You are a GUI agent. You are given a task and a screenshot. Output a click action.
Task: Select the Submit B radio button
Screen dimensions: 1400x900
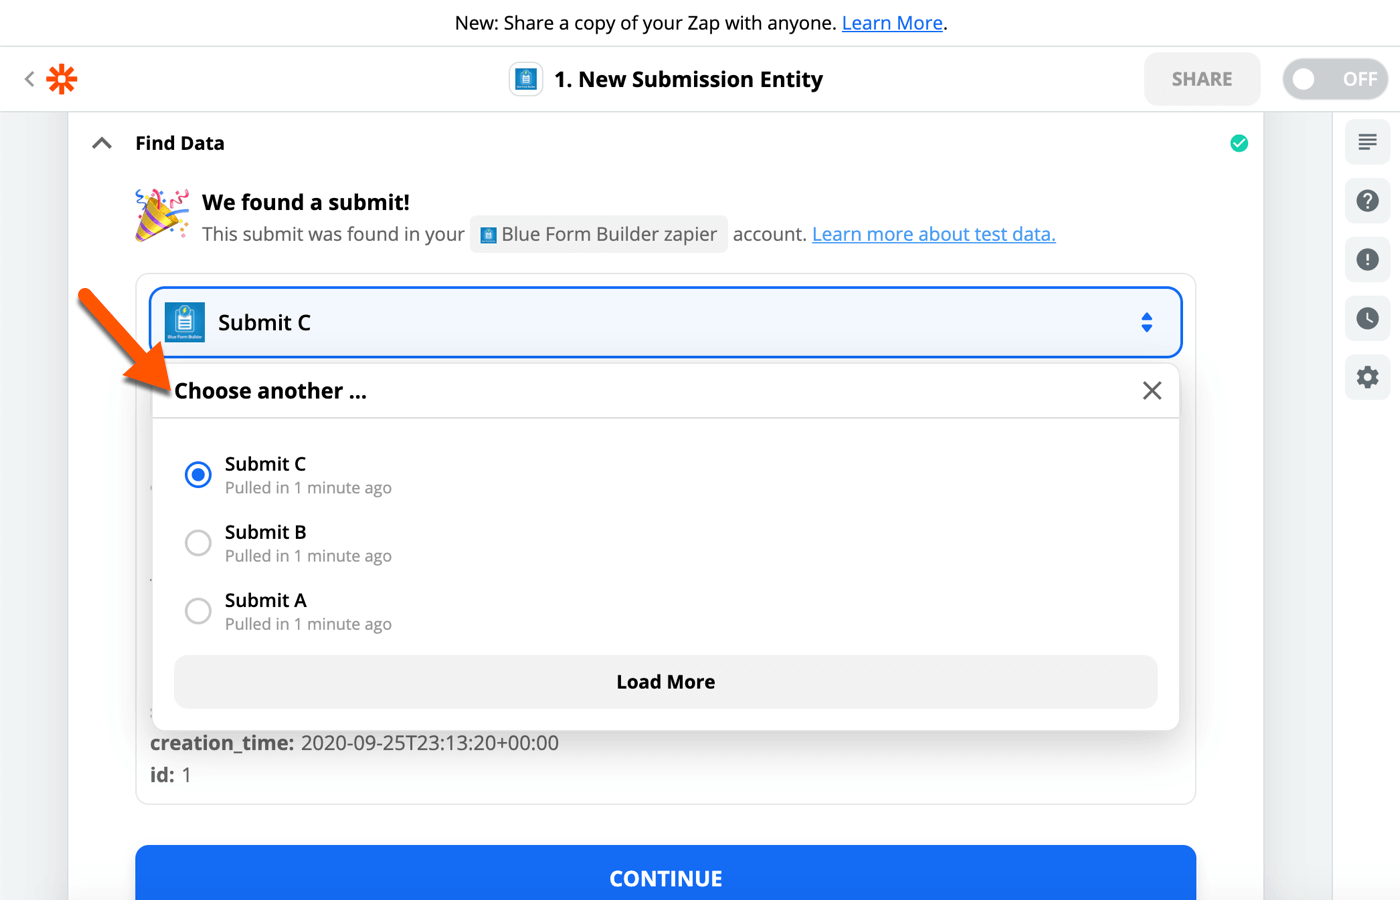click(198, 542)
